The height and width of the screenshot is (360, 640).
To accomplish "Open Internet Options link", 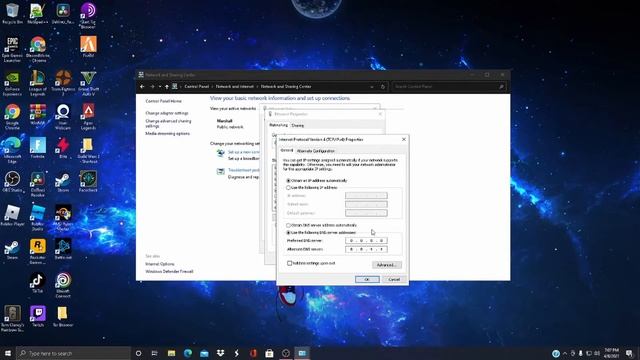I will click(160, 264).
